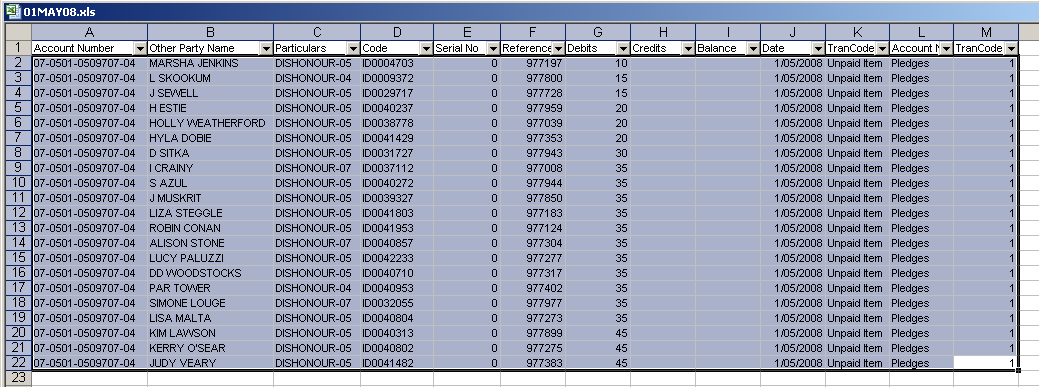Select column K header
This screenshot has width=1039, height=387.
pos(857,32)
